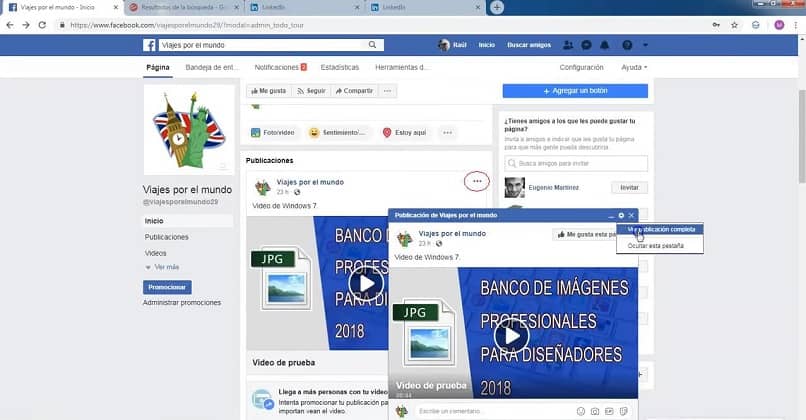Invite Eugenio Martinez with Invitar button
Viewport: 806px width, 420px height.
tap(629, 188)
